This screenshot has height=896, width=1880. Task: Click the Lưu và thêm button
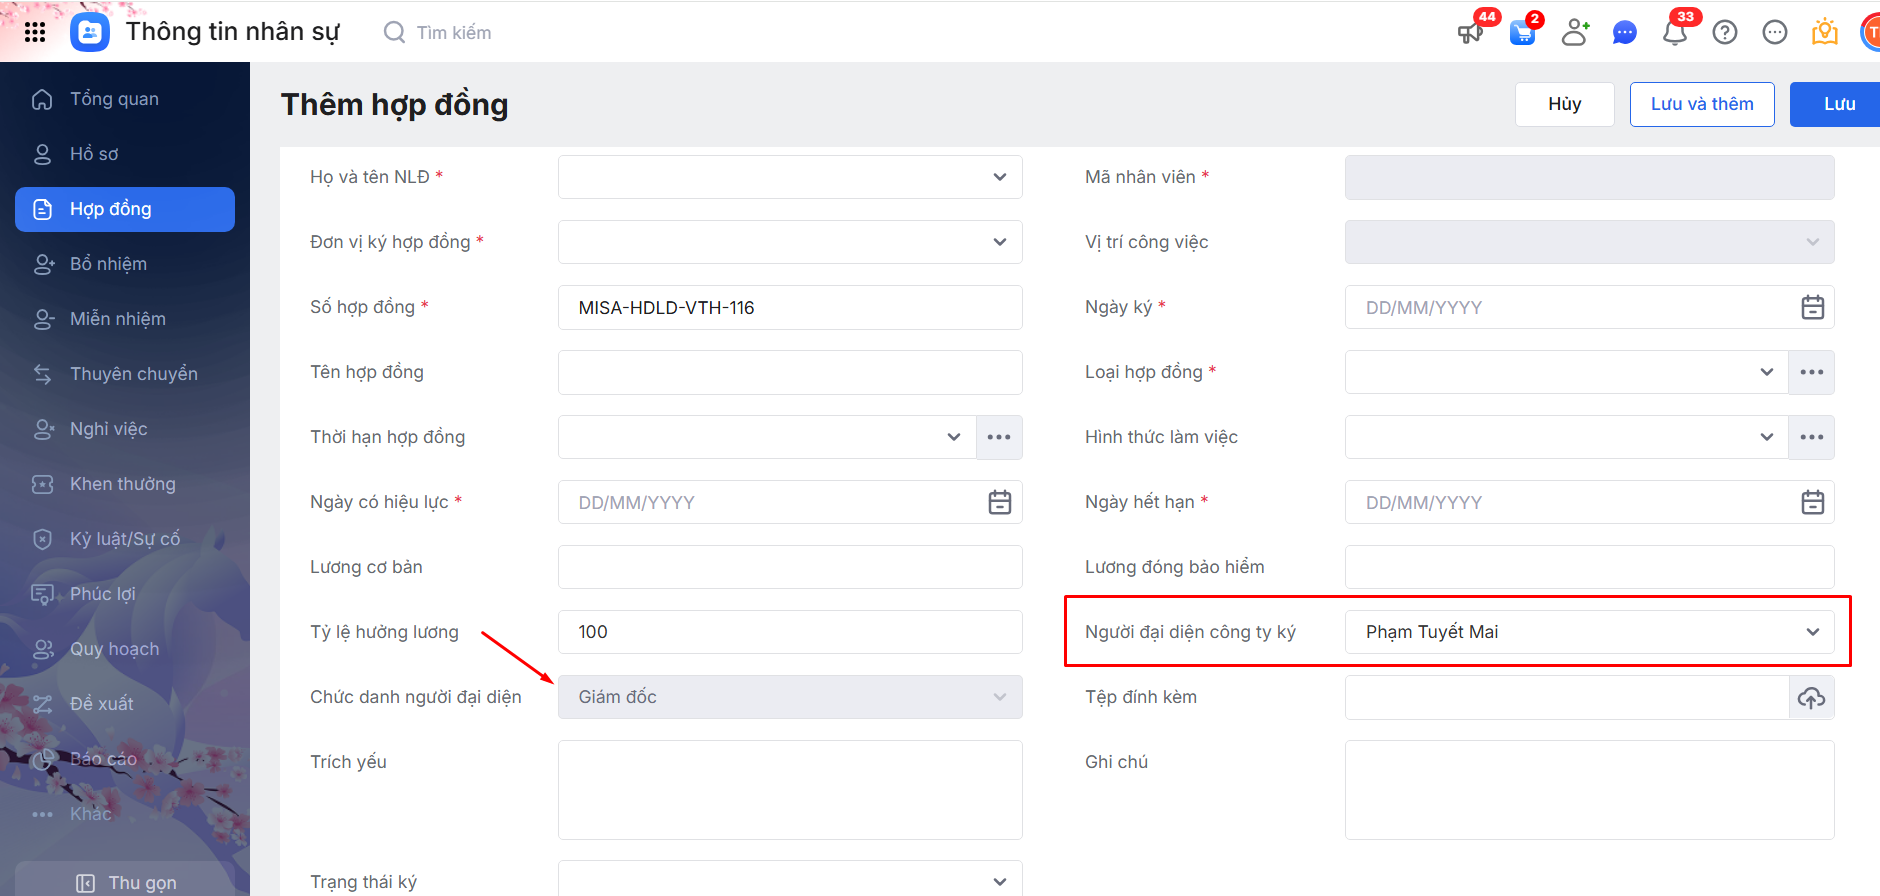1701,104
